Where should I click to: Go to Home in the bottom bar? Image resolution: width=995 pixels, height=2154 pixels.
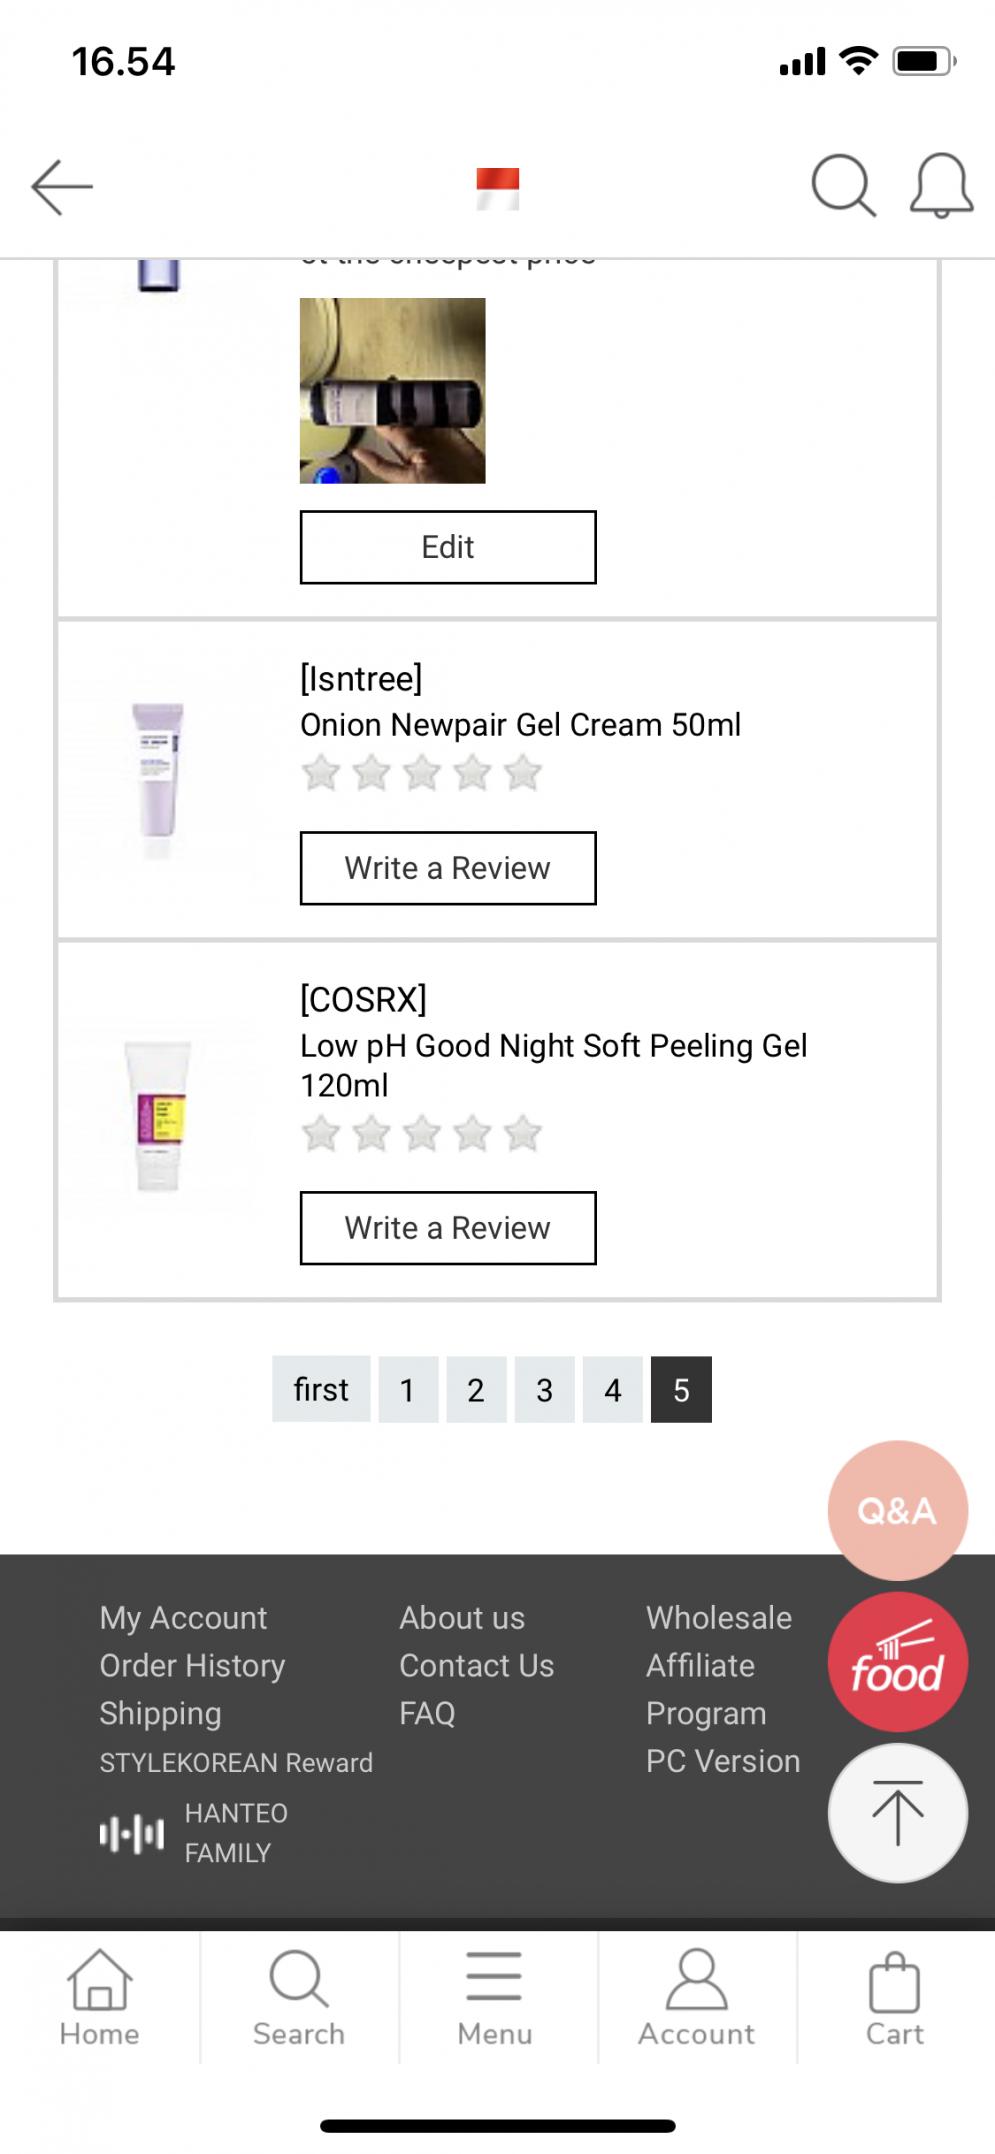[x=99, y=1998]
